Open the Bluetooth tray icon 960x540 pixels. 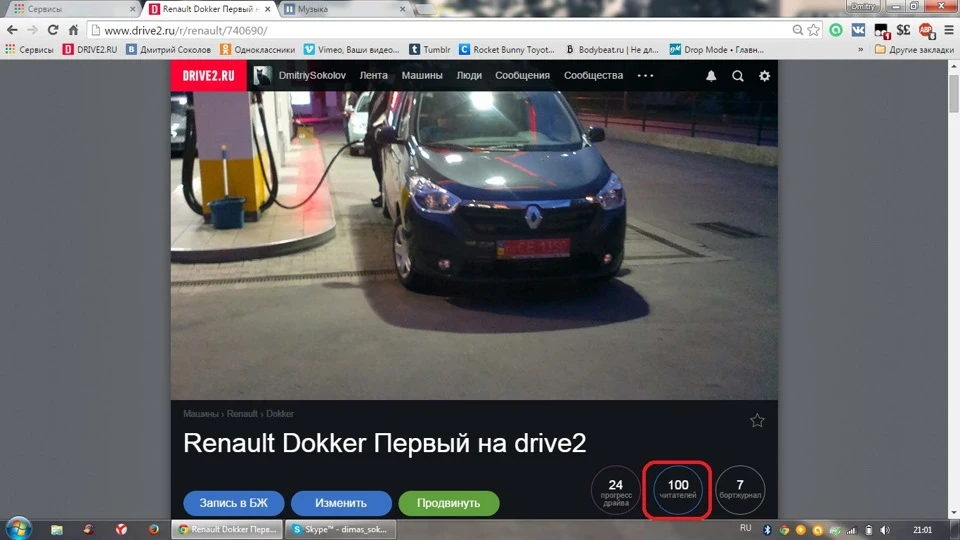[767, 530]
